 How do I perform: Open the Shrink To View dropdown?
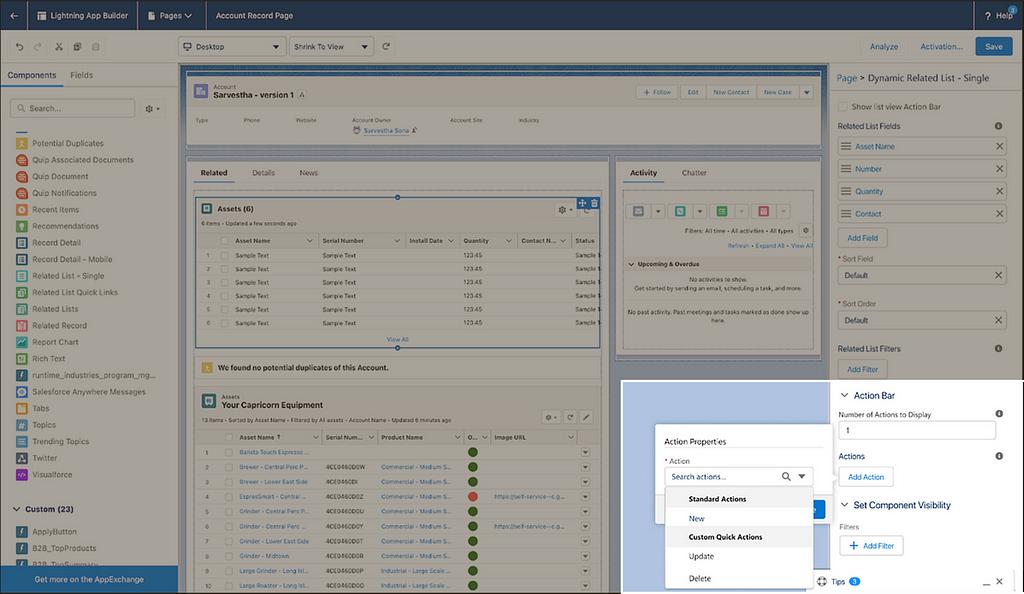click(x=331, y=47)
